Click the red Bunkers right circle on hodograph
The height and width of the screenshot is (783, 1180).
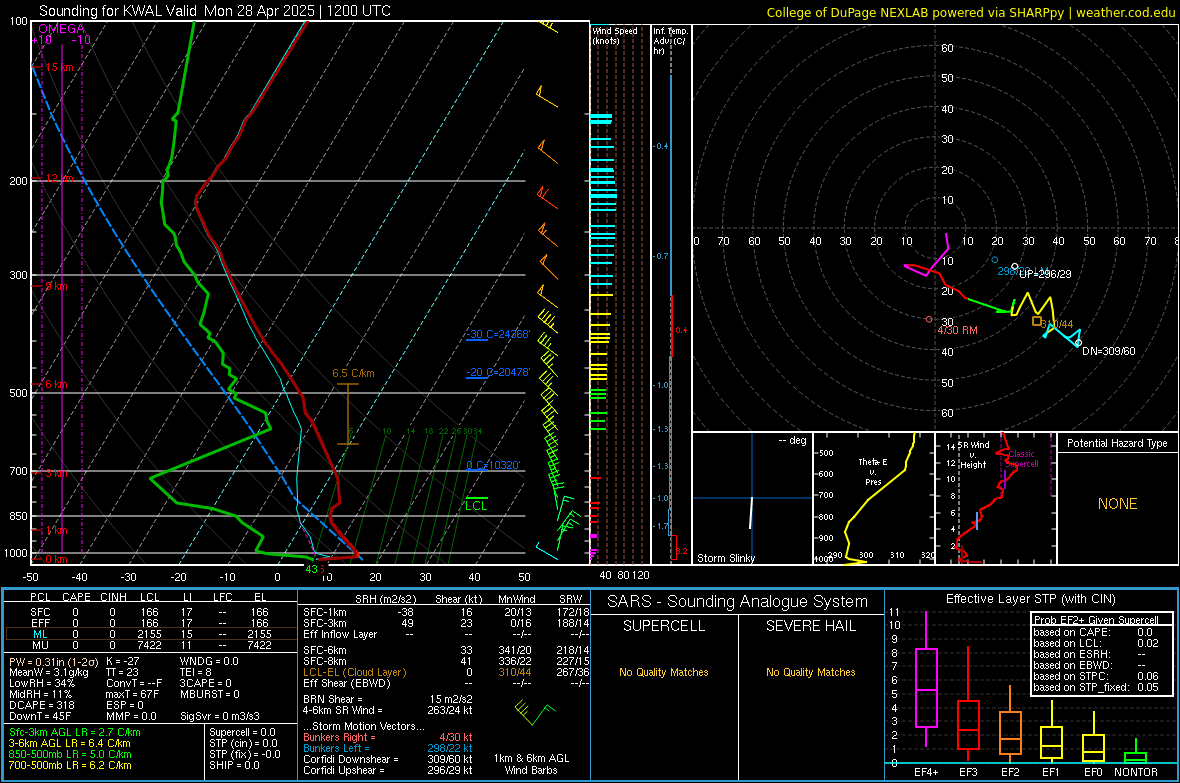pyautogui.click(x=929, y=320)
